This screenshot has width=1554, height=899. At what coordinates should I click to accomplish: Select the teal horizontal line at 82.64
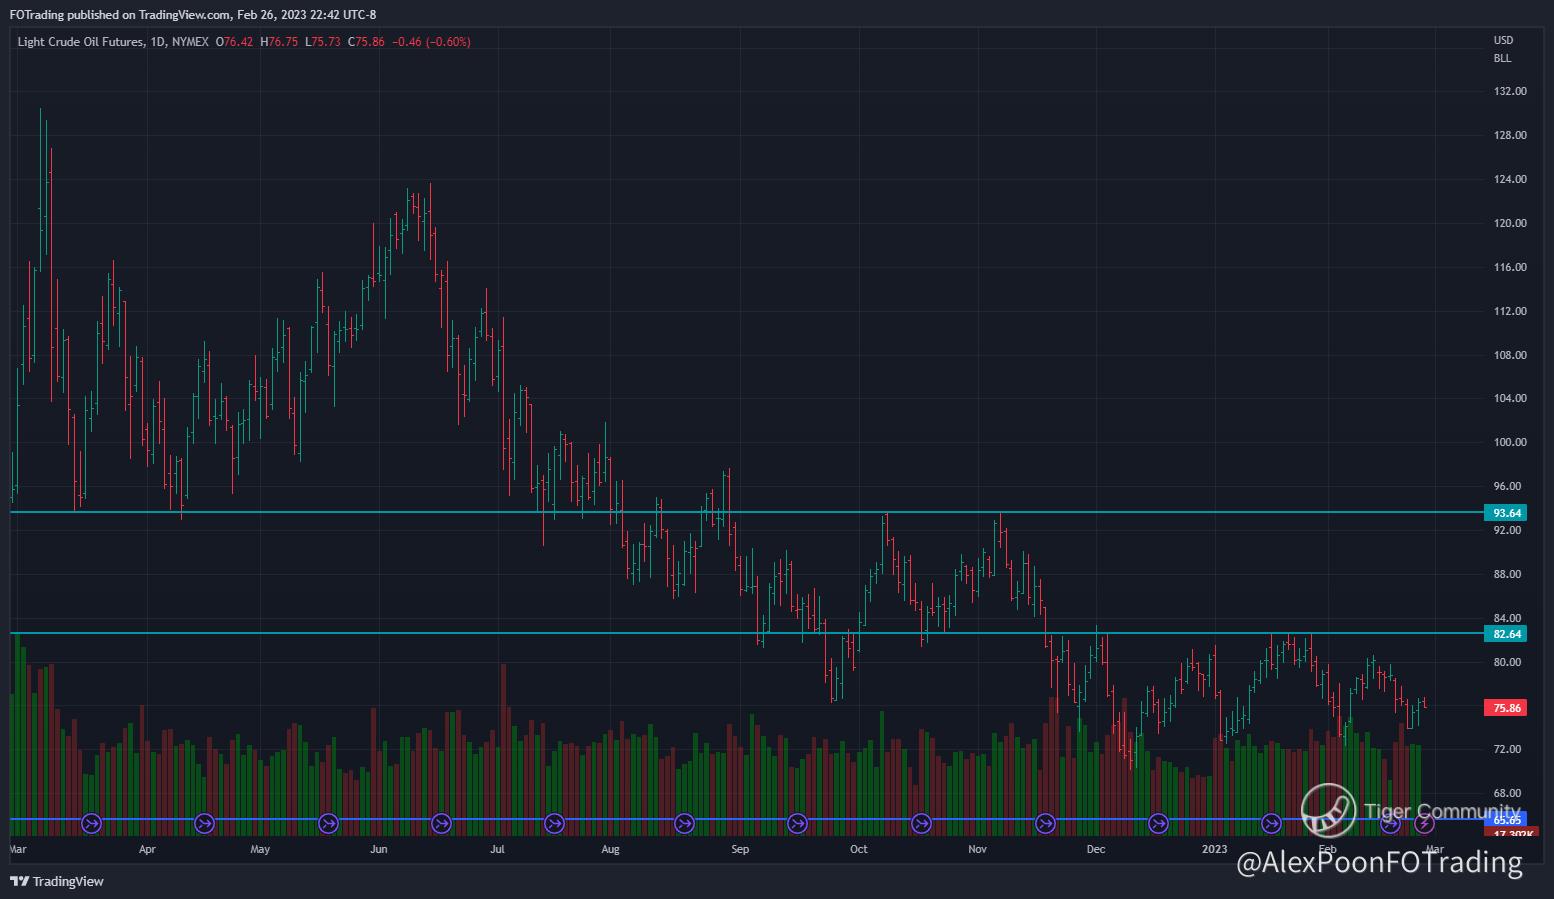748,633
